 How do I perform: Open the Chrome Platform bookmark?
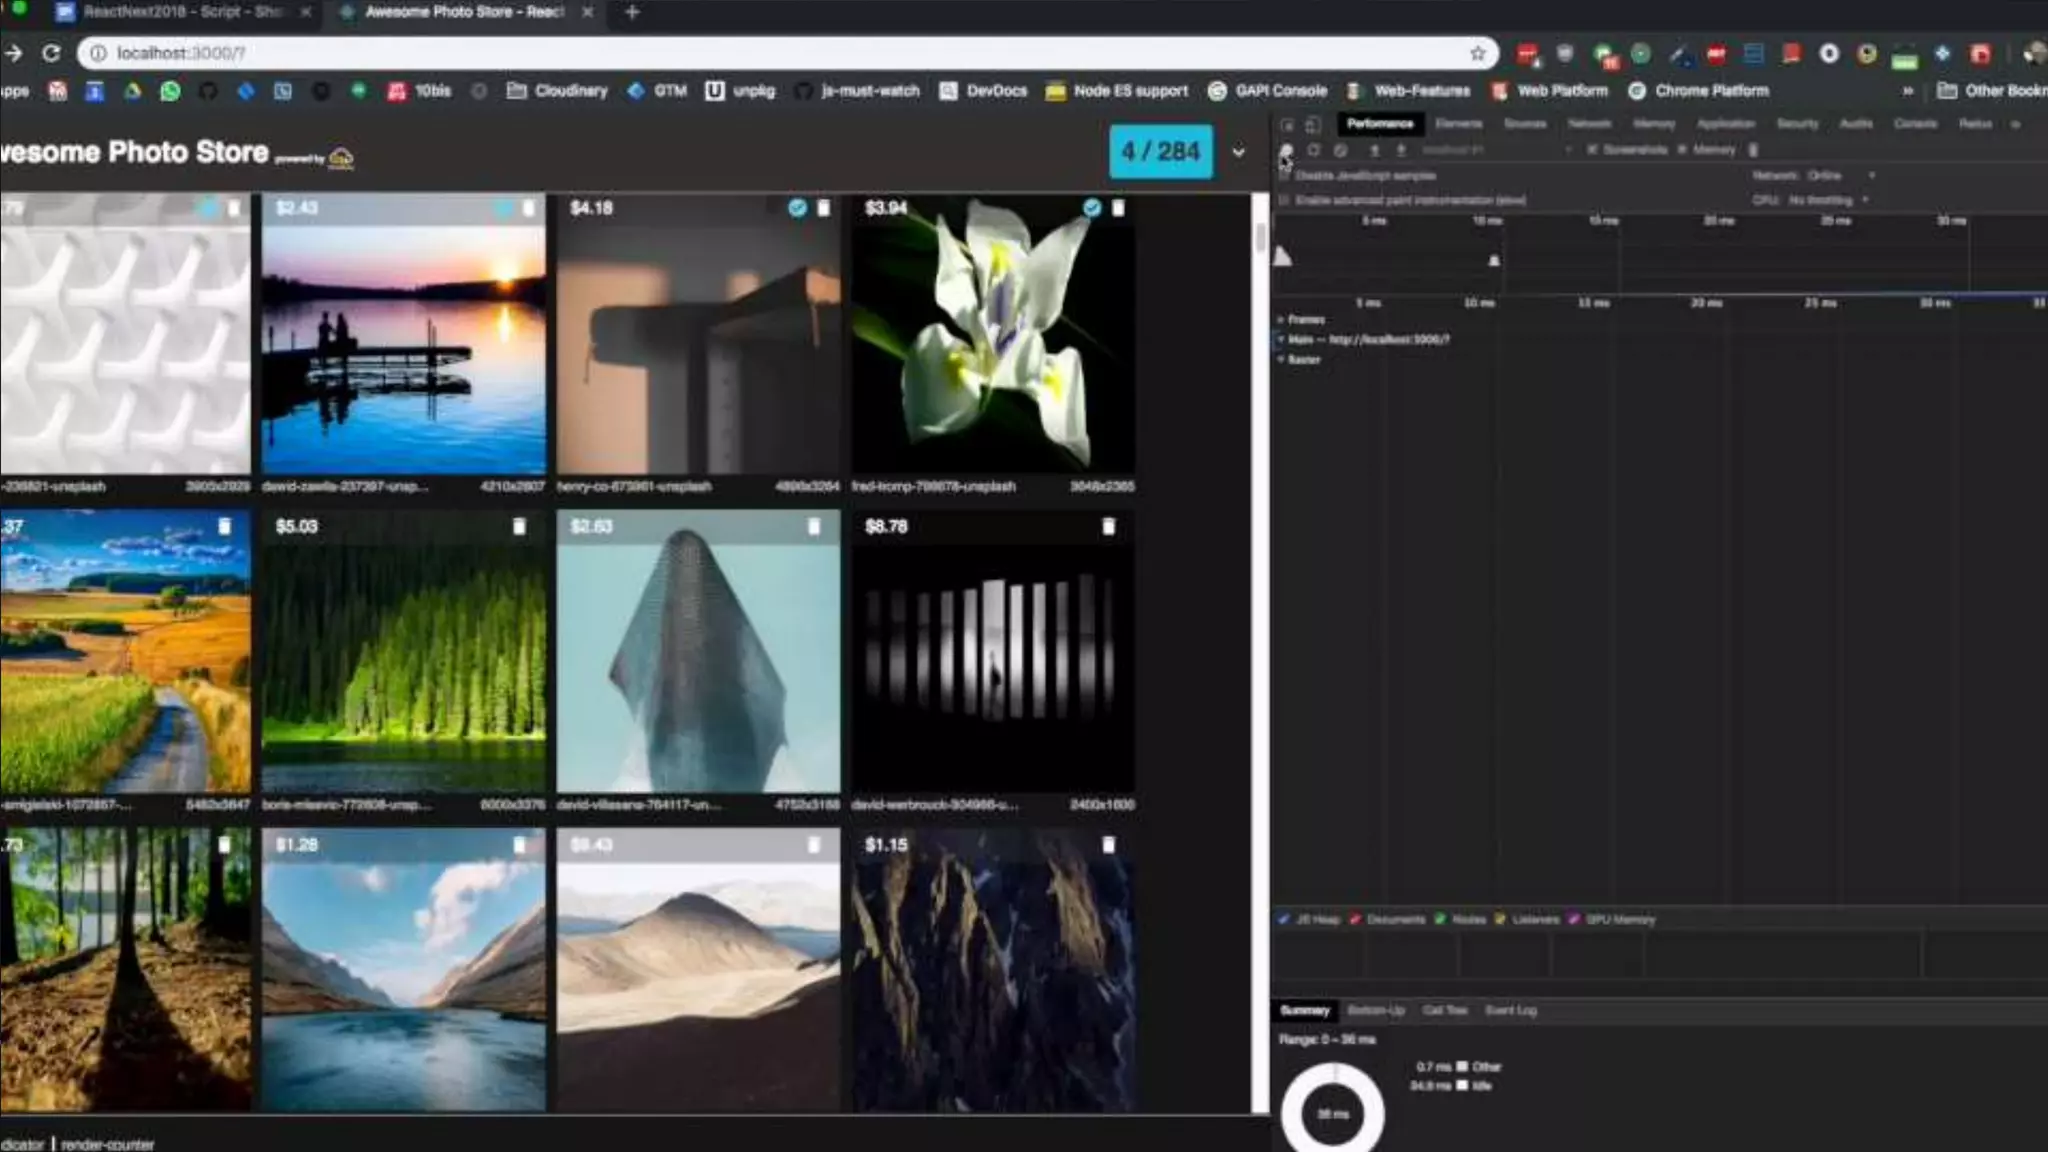(1699, 91)
